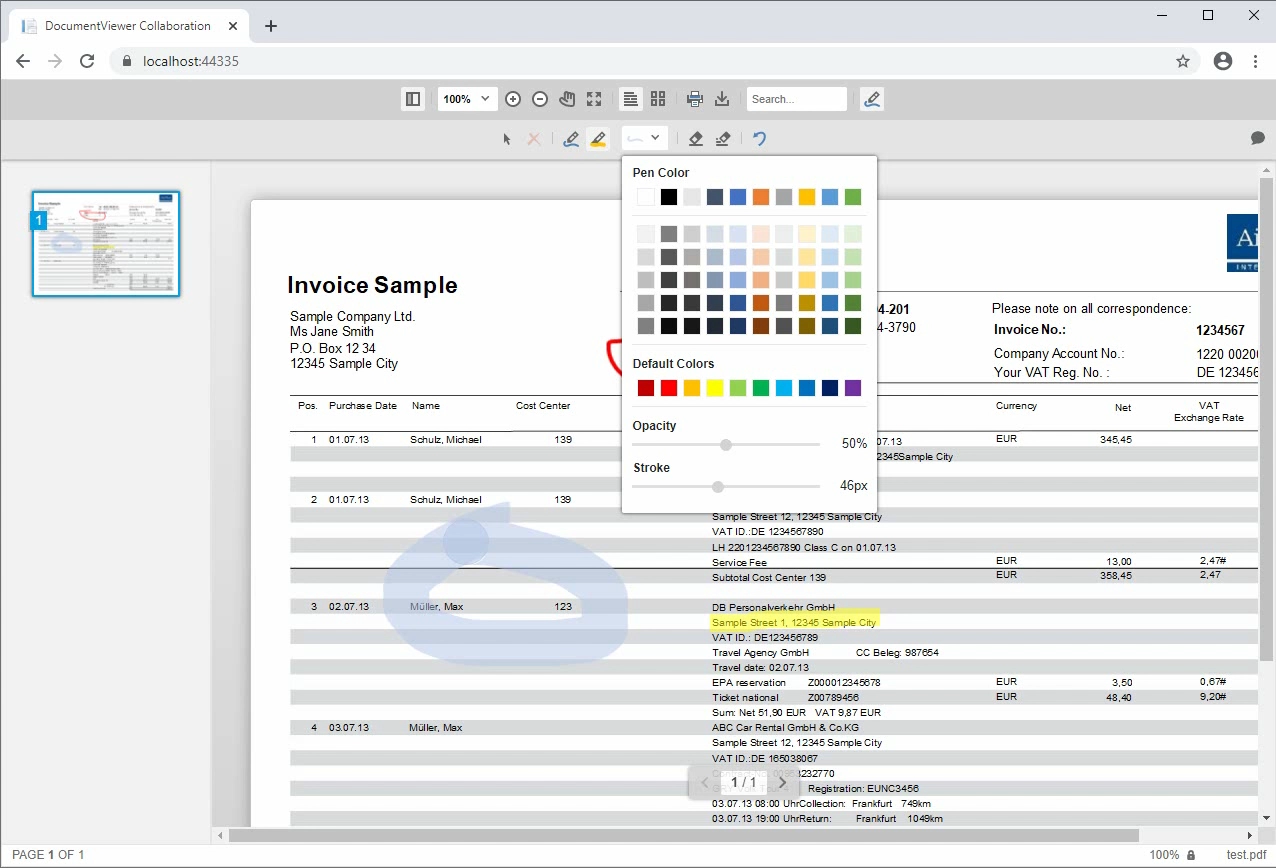Toggle the annotations pen button in the top toolbar
This screenshot has width=1276, height=868.
click(x=872, y=99)
